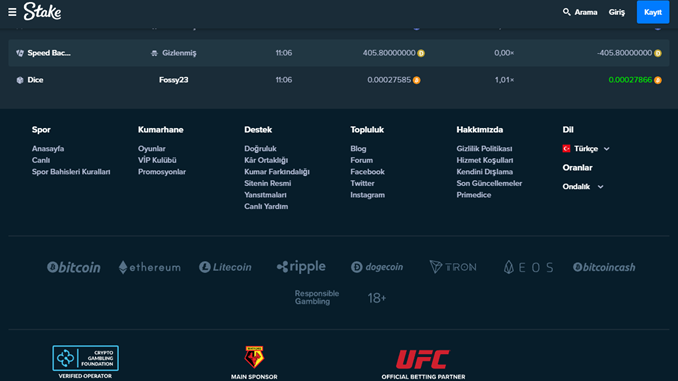Go to Oyunlar under Kumarhane
The width and height of the screenshot is (678, 381).
[x=151, y=149]
